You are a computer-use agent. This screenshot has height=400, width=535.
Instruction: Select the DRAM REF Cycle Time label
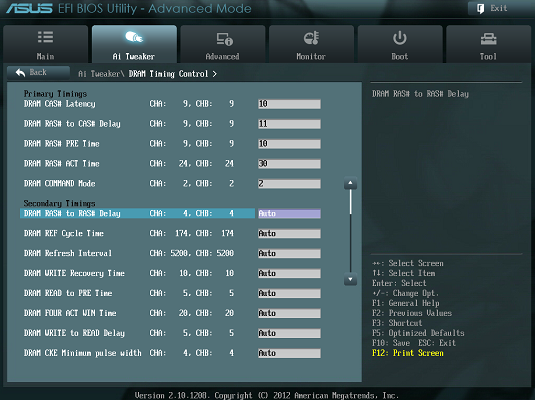click(x=63, y=233)
